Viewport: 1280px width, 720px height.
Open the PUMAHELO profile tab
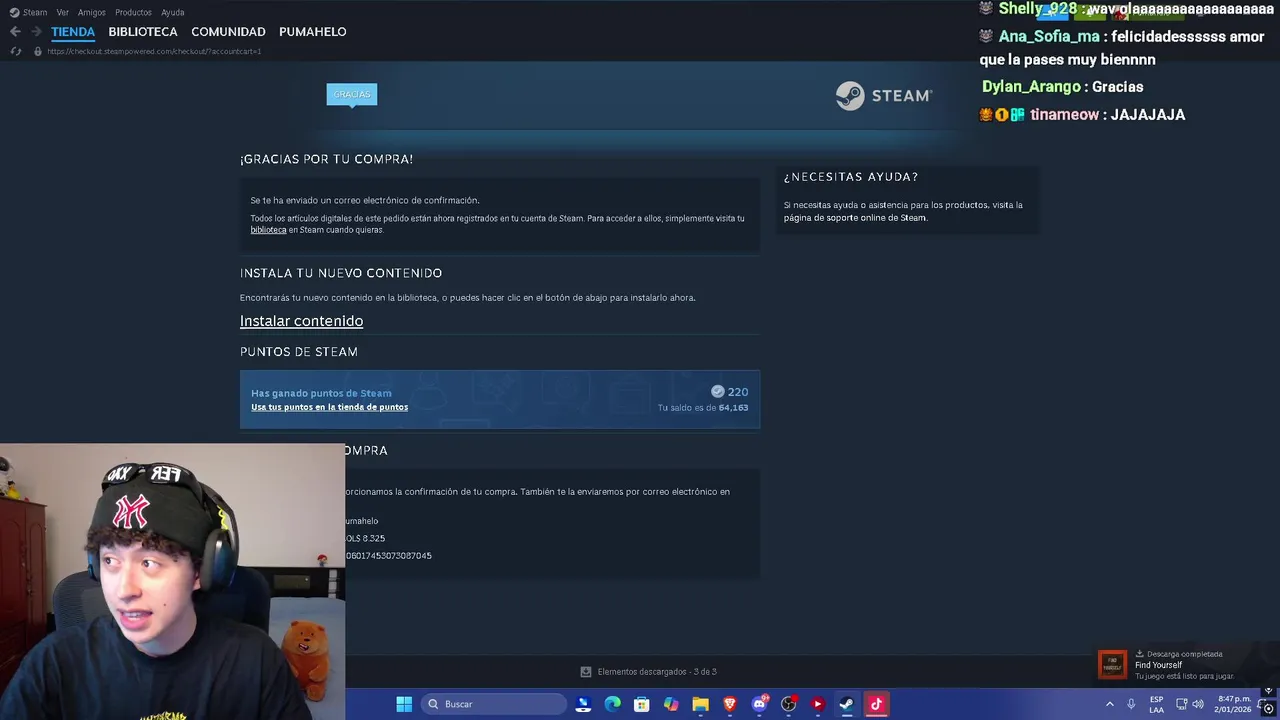313,32
